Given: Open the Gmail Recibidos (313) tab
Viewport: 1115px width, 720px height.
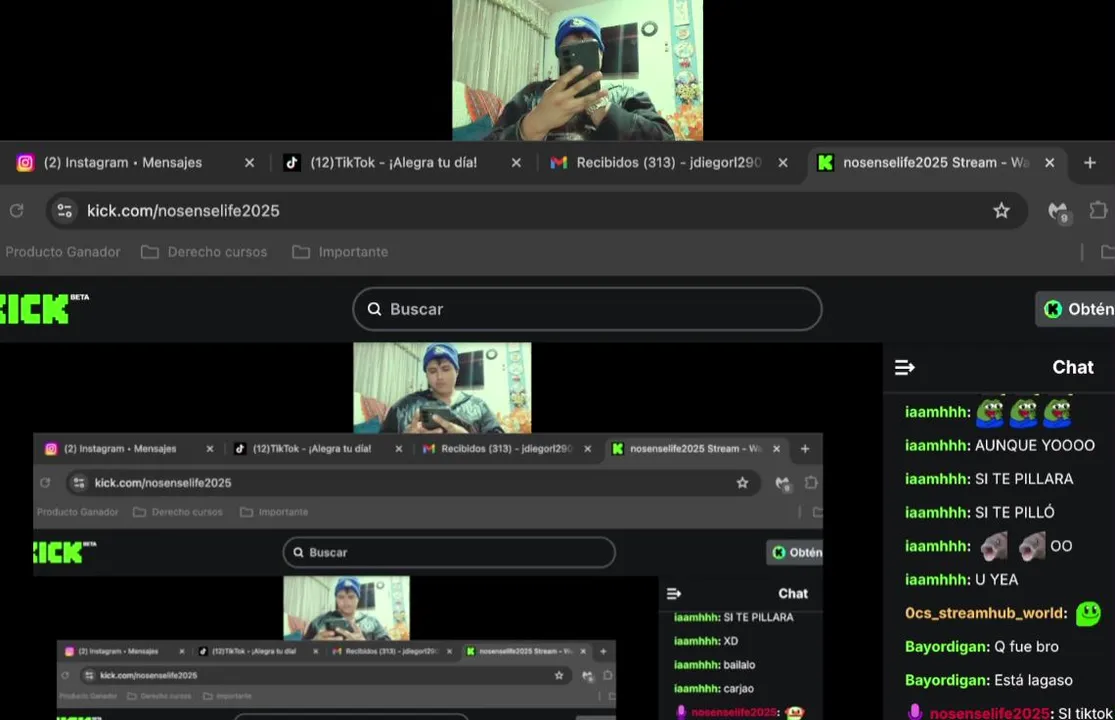Looking at the screenshot, I should click(669, 163).
